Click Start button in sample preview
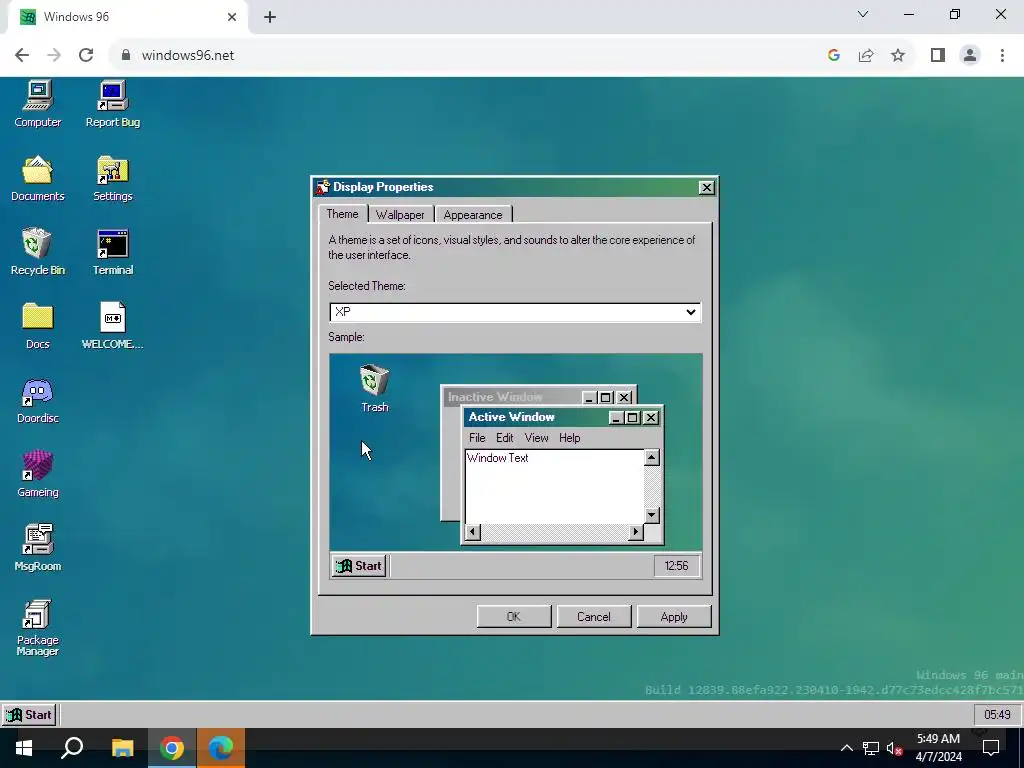Viewport: 1024px width, 768px height. (x=359, y=566)
